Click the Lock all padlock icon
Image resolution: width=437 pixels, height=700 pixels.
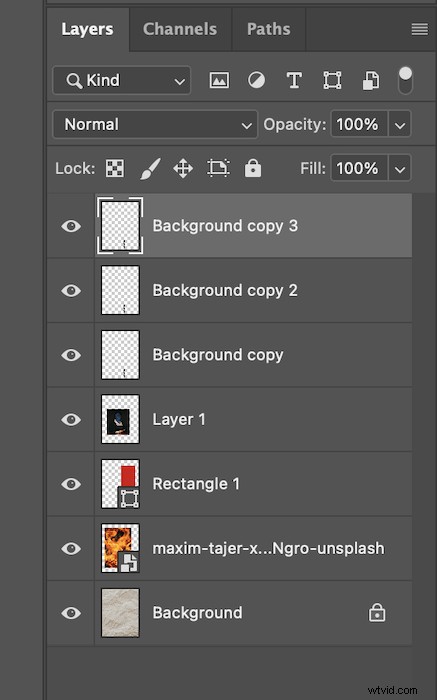pyautogui.click(x=253, y=168)
